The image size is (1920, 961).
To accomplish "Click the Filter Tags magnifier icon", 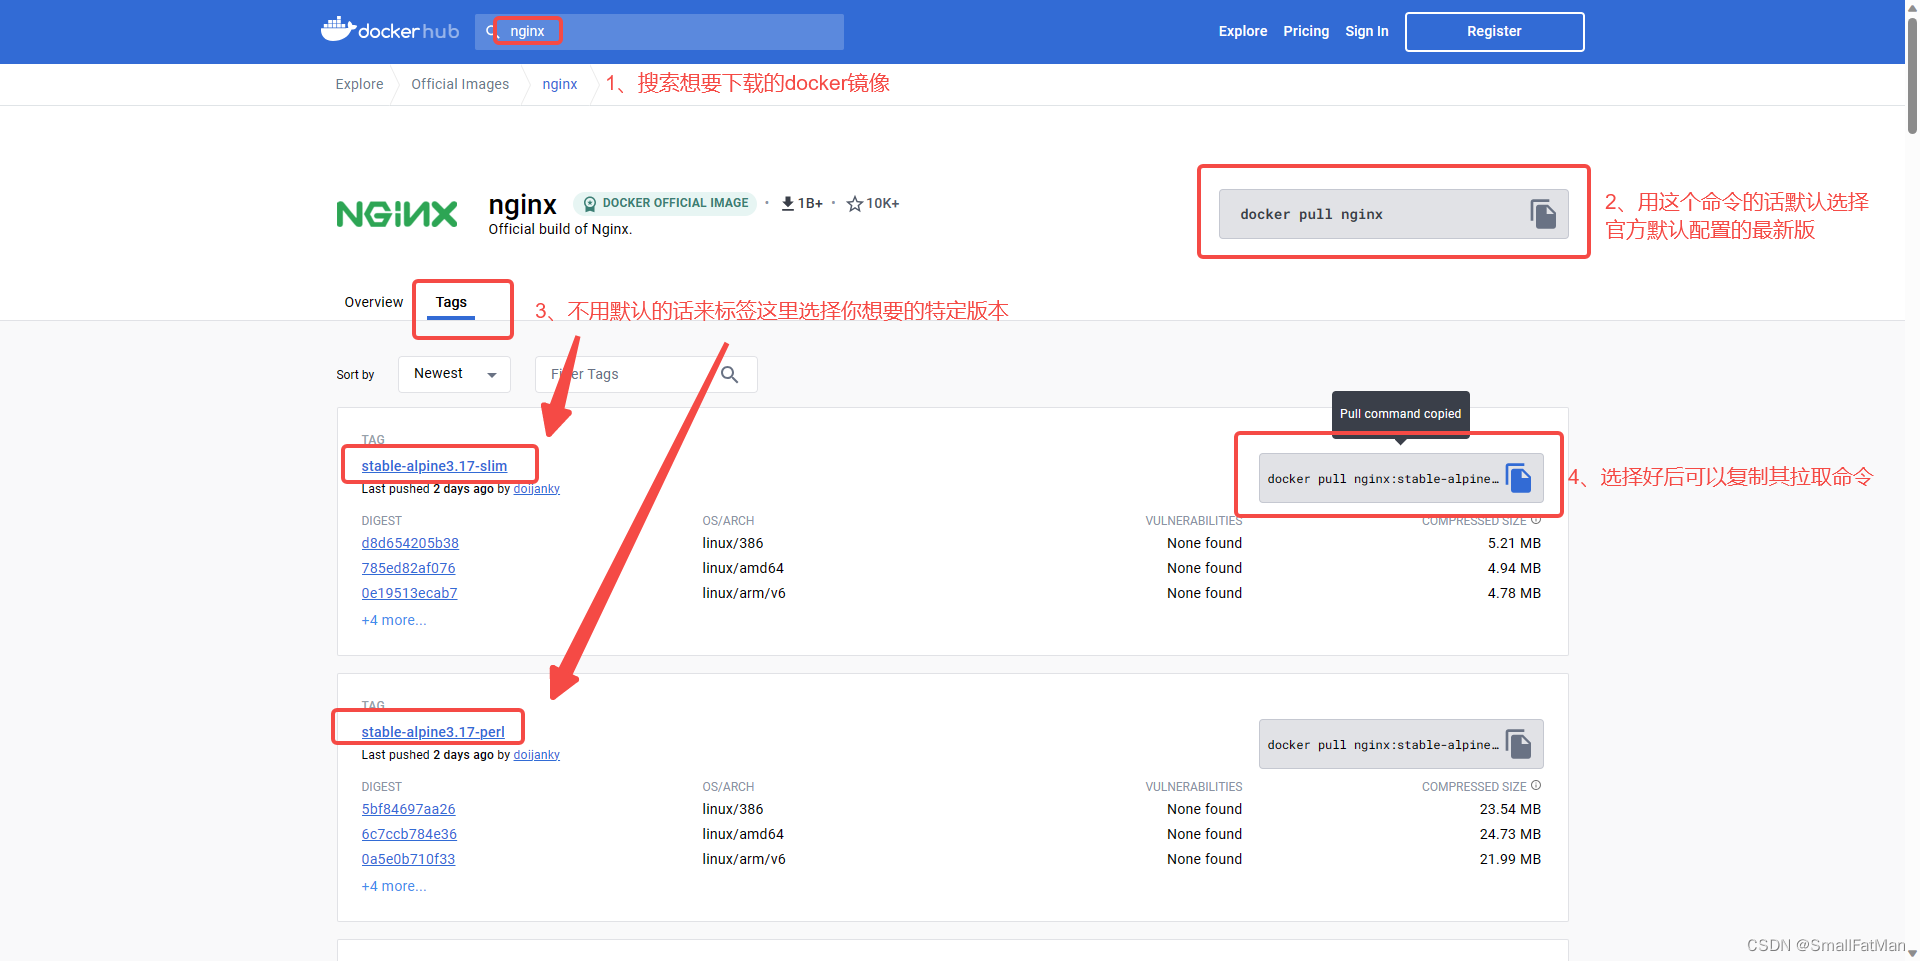I will [730, 374].
